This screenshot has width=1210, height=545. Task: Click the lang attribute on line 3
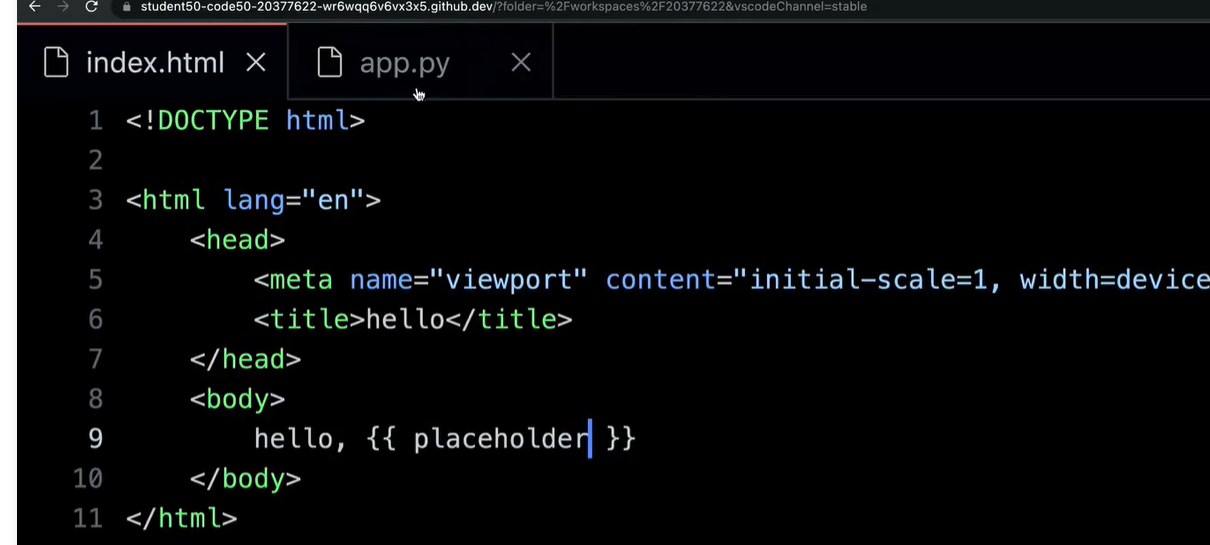click(255, 200)
